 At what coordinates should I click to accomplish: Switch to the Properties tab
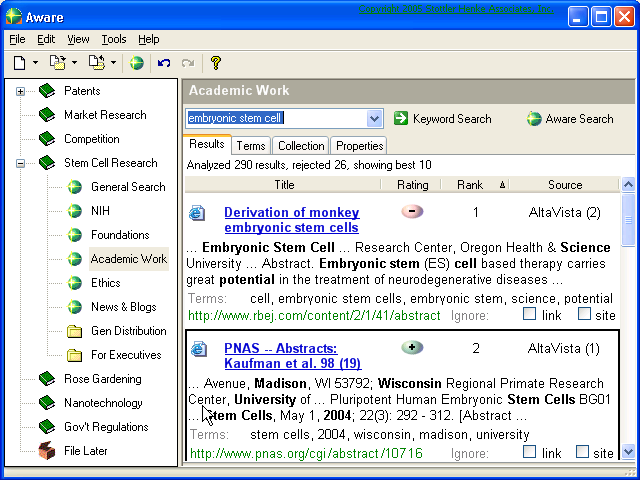pyautogui.click(x=360, y=146)
